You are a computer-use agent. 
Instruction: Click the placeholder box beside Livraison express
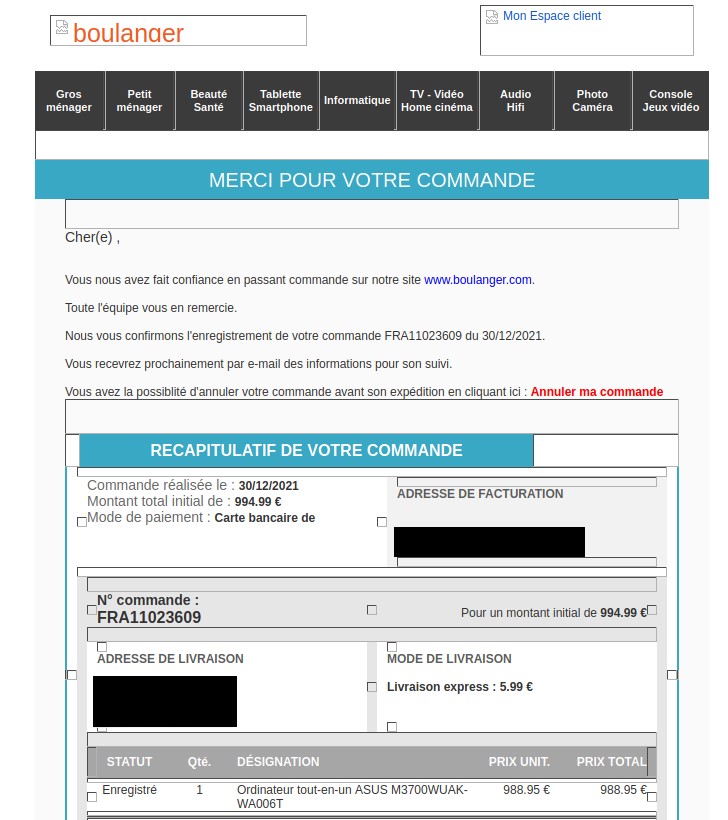coord(372,687)
